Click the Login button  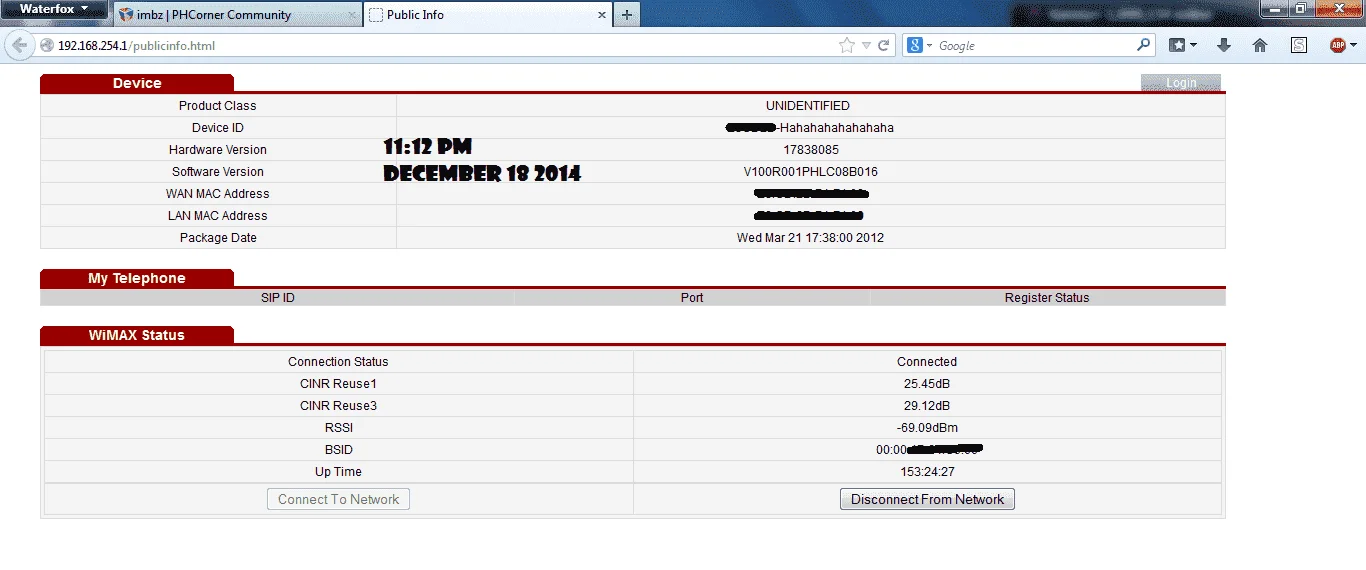point(1181,83)
